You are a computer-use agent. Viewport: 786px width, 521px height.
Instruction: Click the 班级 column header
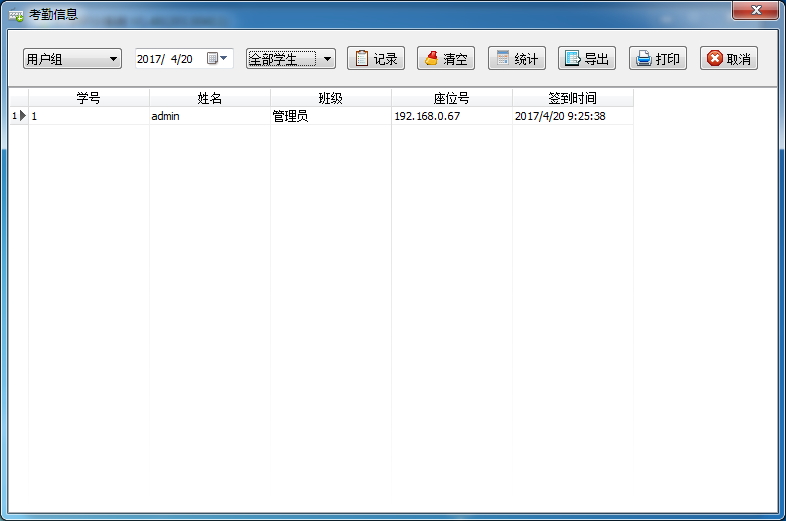tap(331, 98)
